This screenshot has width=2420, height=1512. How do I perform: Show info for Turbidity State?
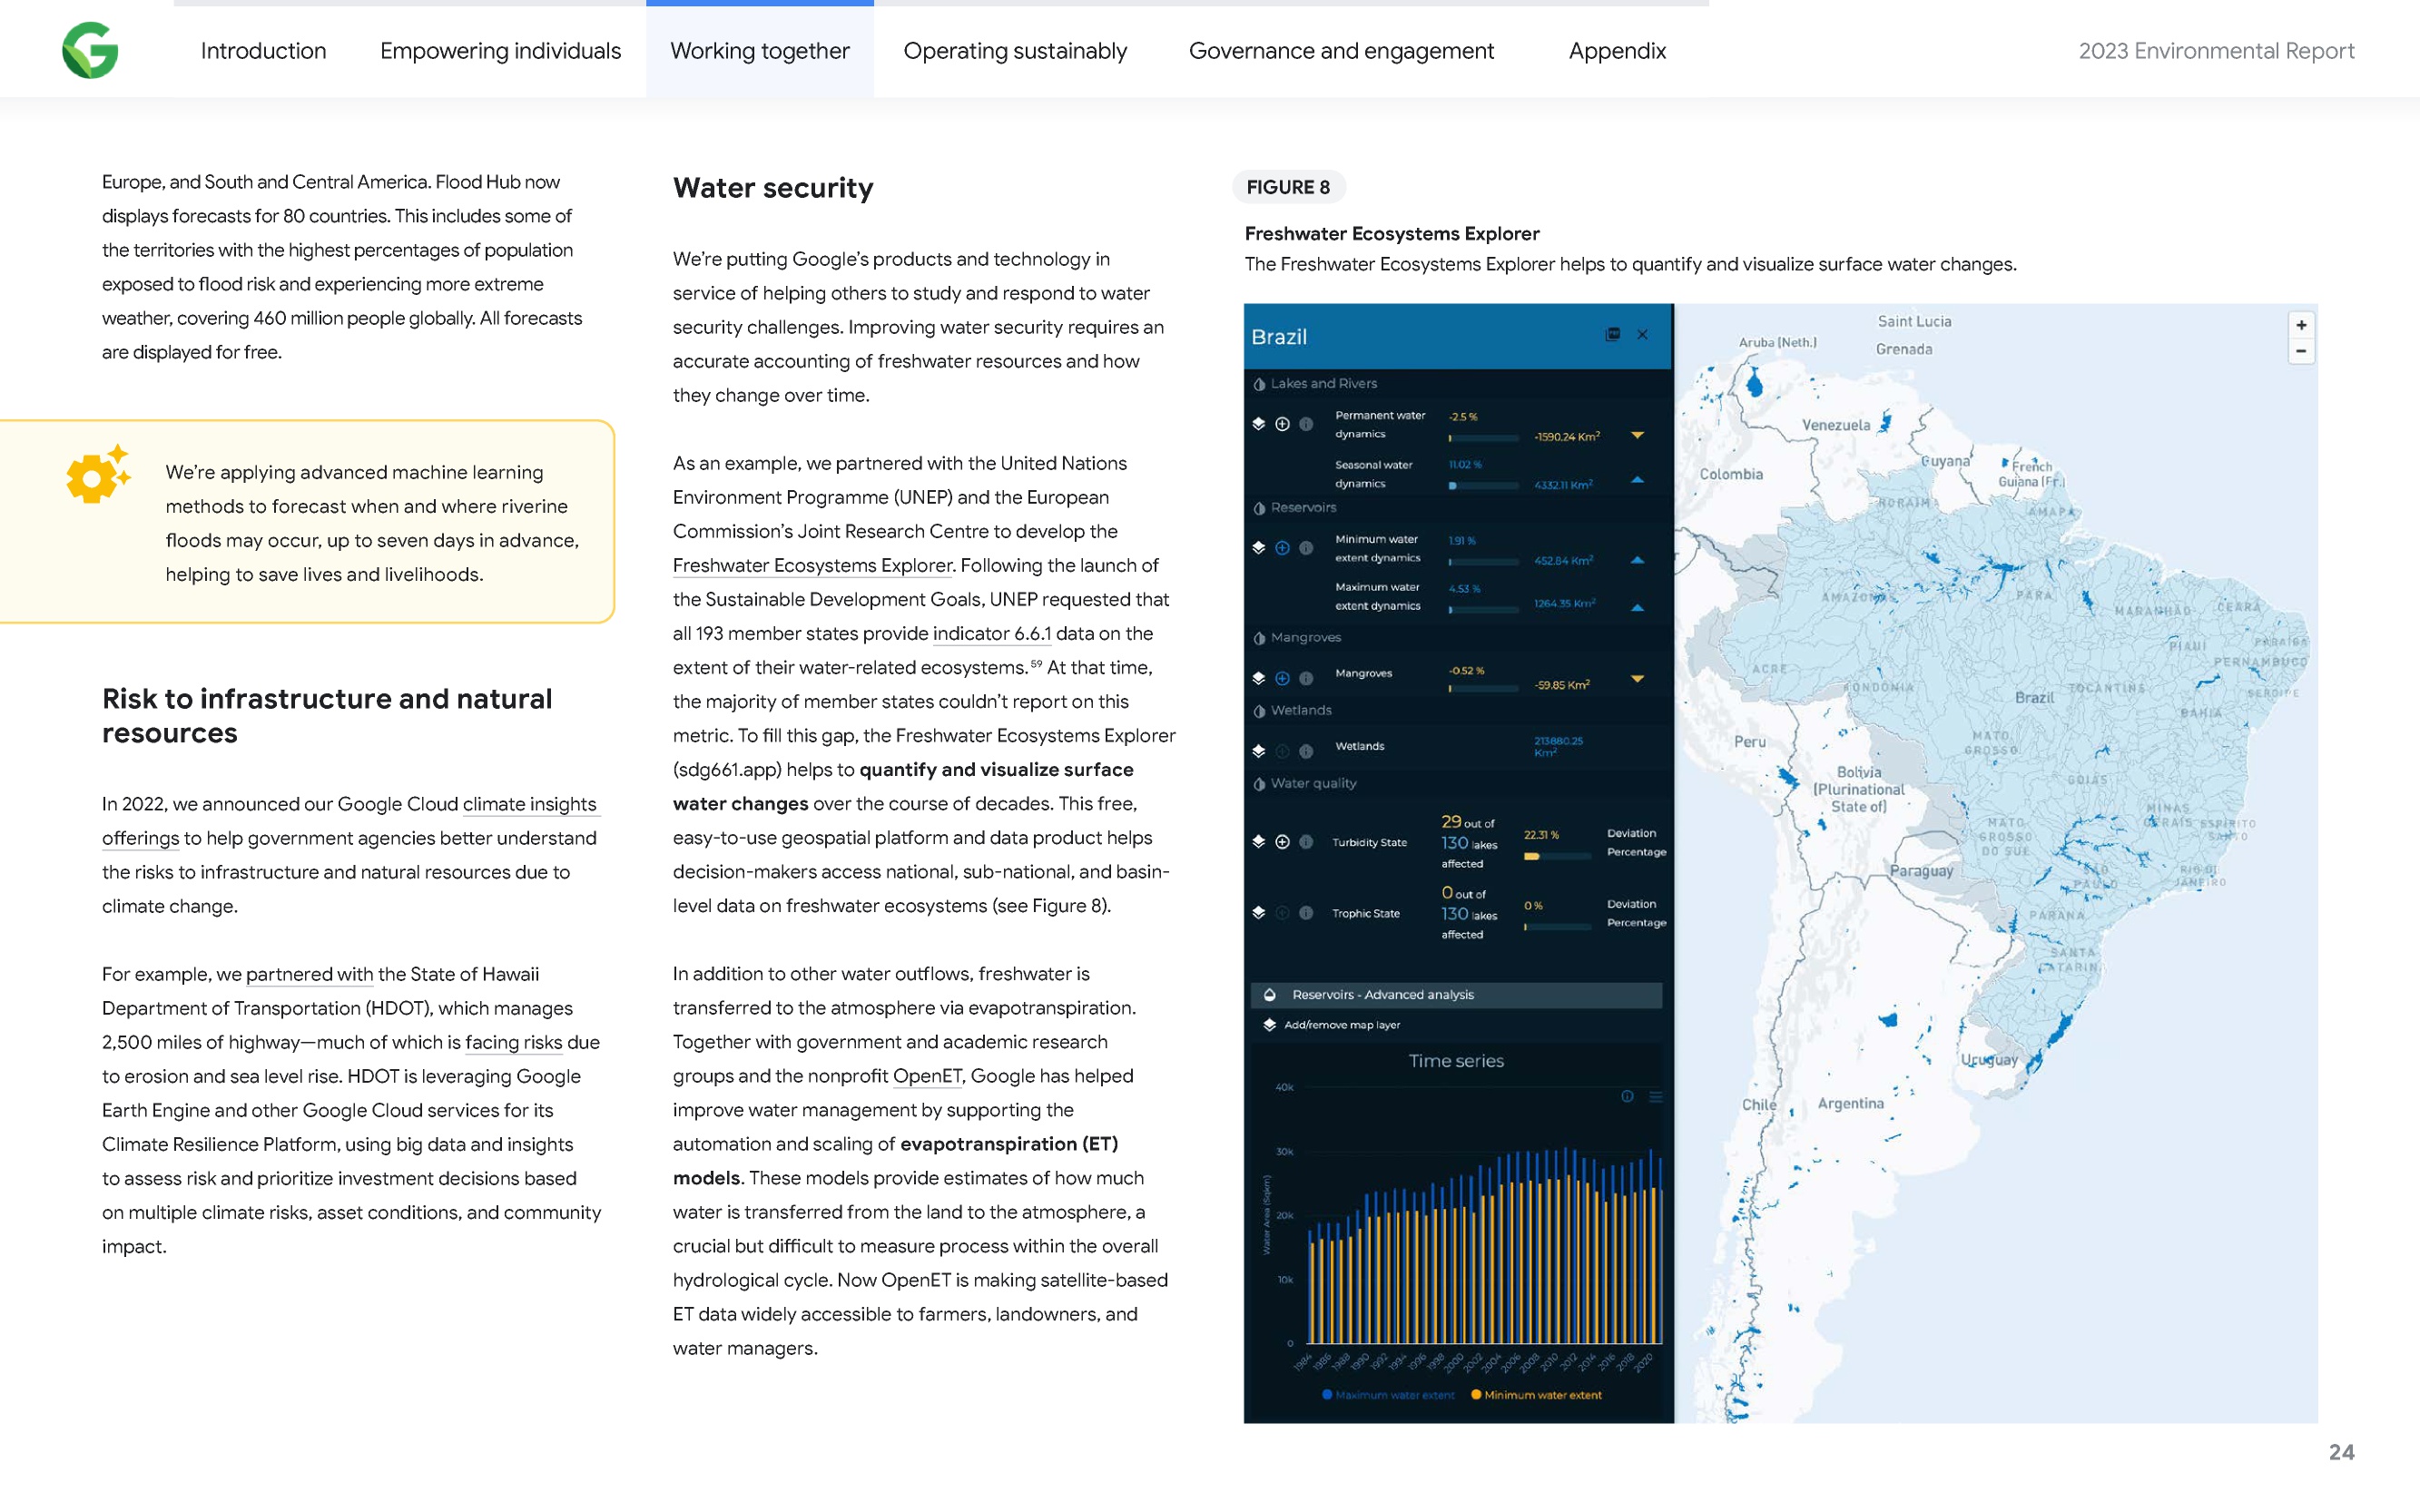(x=1306, y=842)
